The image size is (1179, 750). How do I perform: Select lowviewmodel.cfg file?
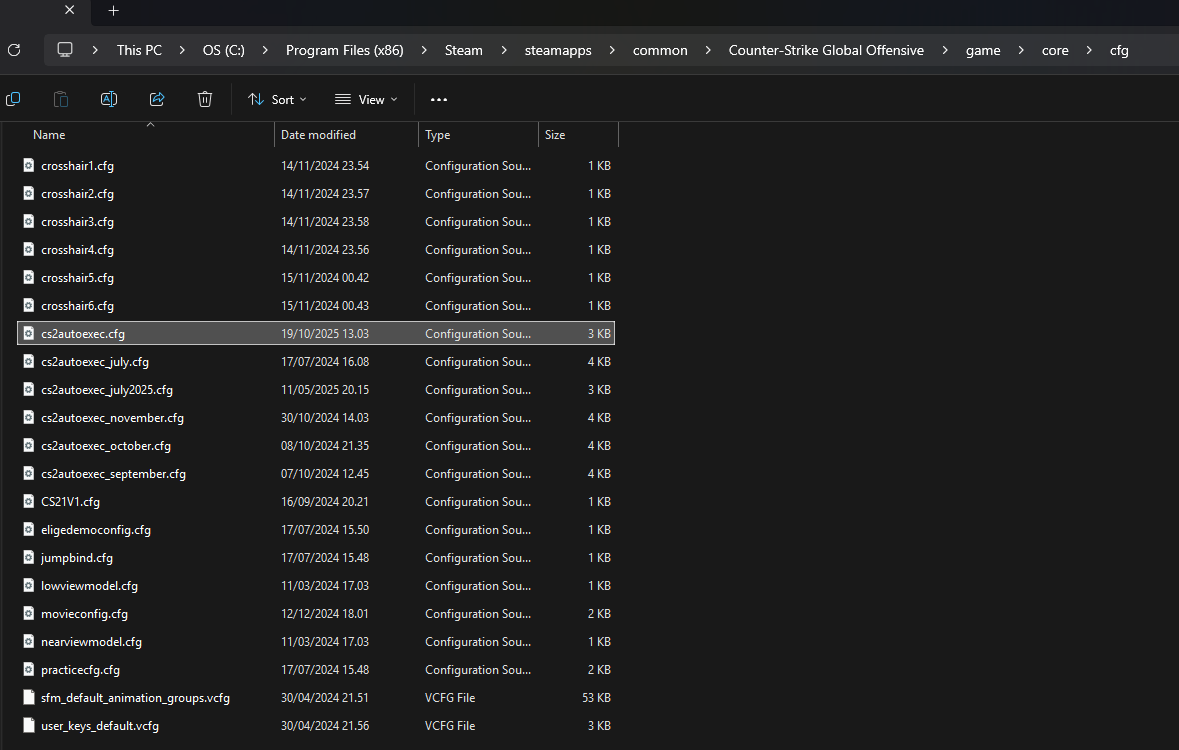click(x=316, y=585)
